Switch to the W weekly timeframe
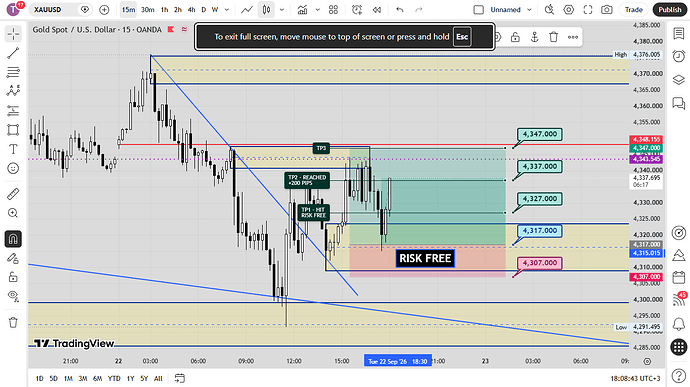The image size is (690, 387). click(215, 9)
